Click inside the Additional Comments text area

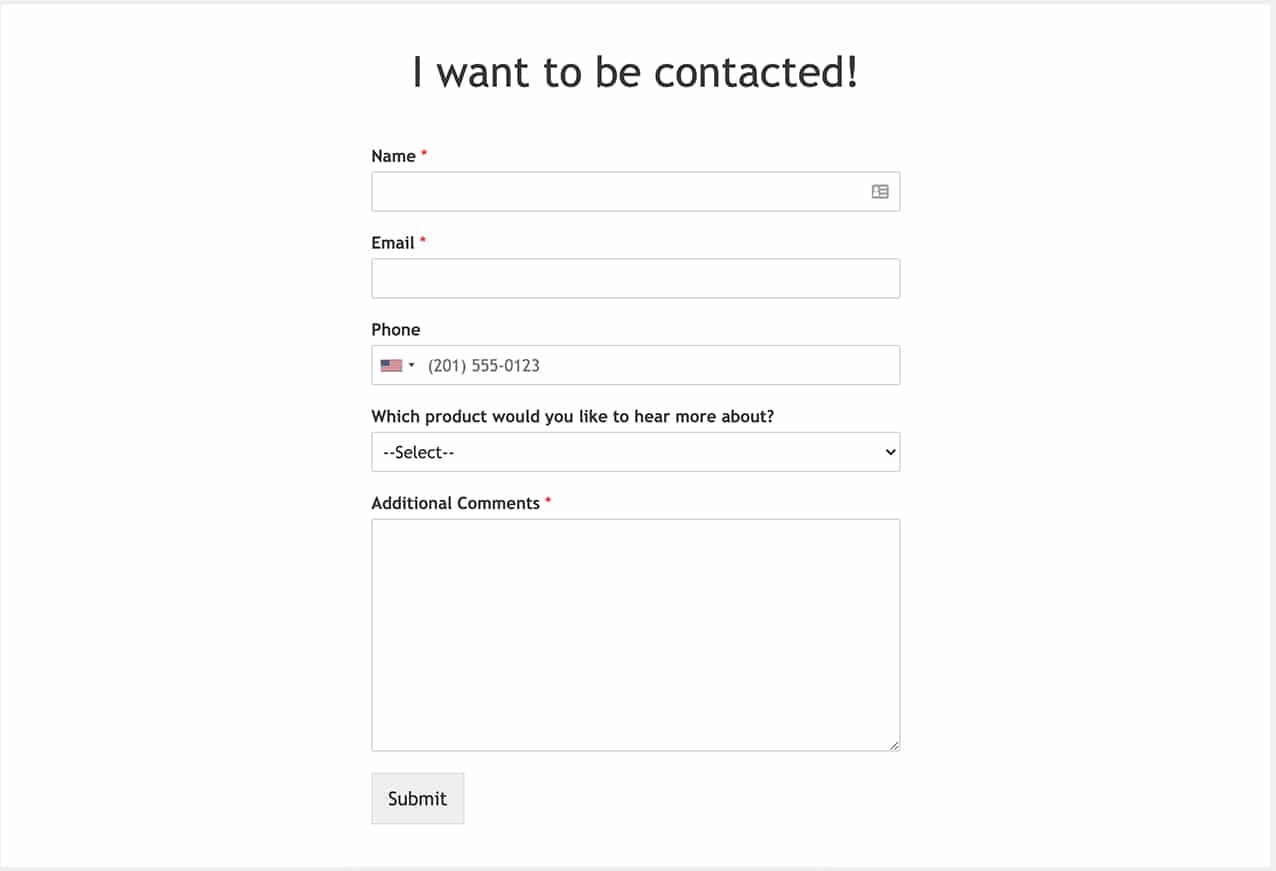[636, 635]
